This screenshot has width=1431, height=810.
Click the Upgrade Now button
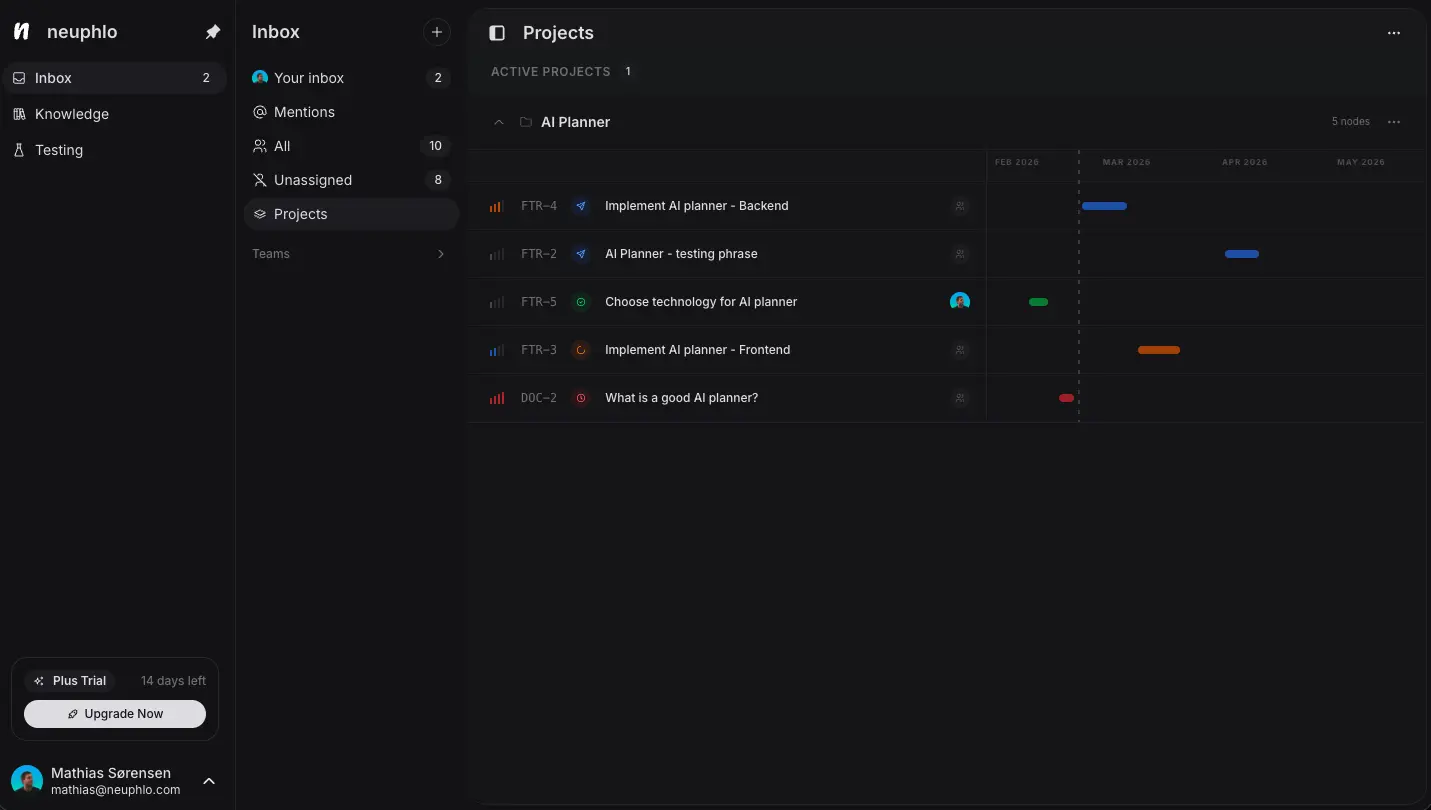tap(114, 713)
